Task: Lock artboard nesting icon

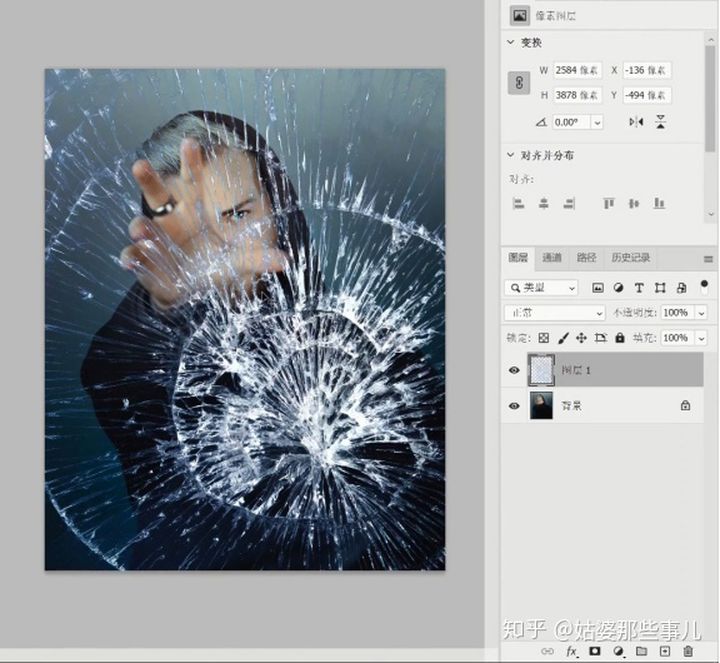Action: pos(601,338)
